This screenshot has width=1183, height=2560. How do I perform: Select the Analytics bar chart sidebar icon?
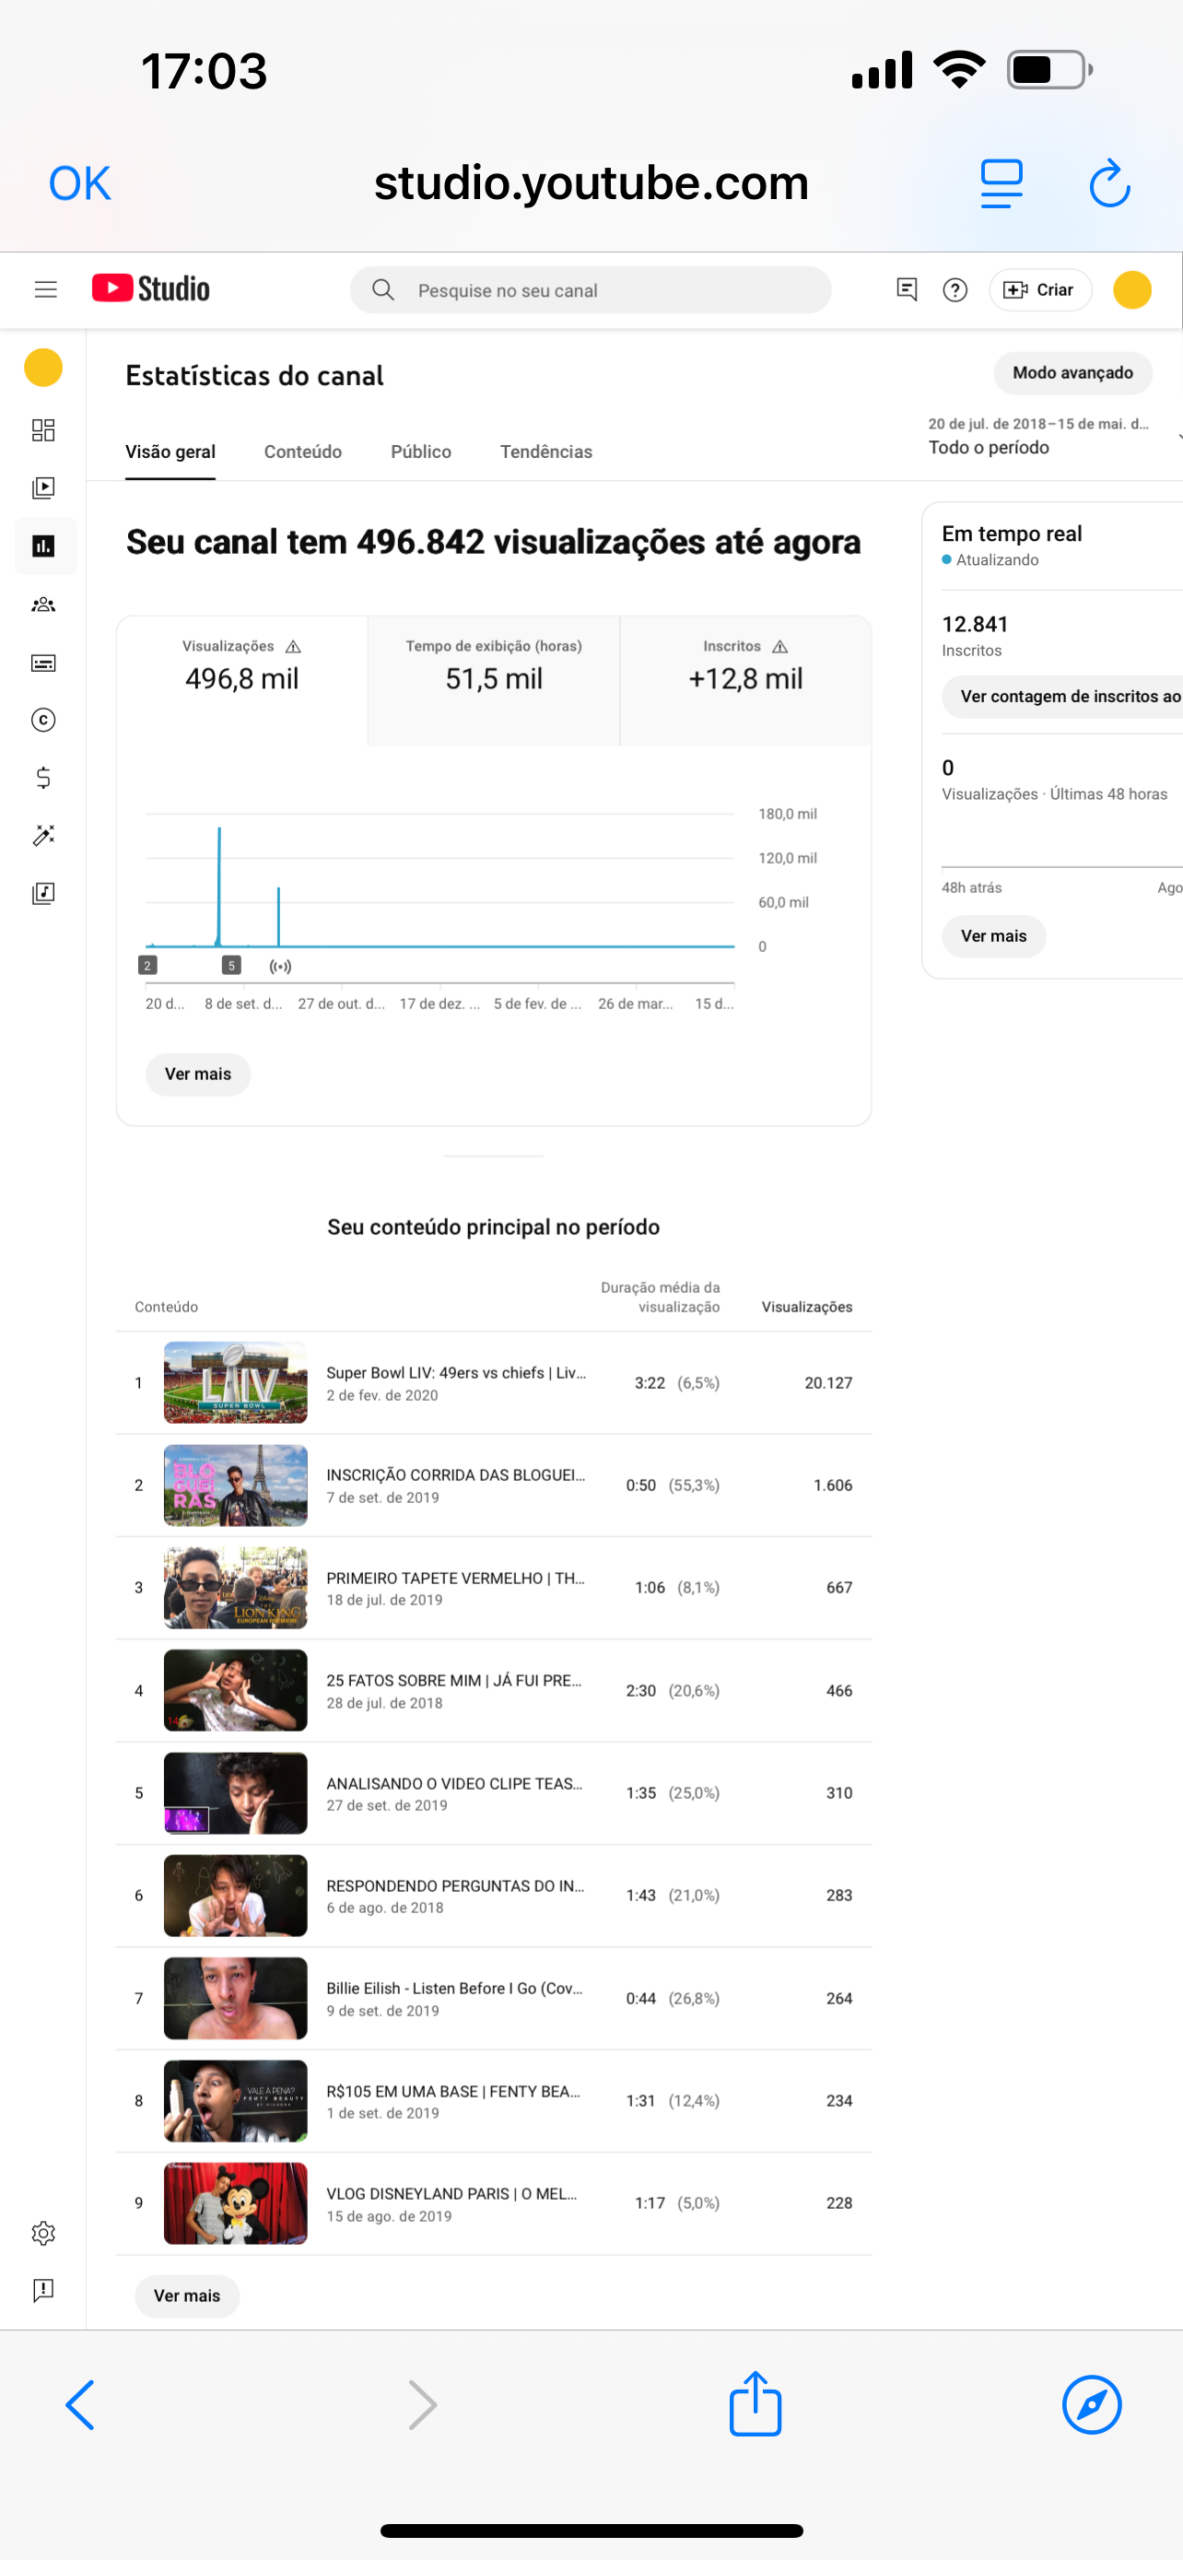click(43, 546)
